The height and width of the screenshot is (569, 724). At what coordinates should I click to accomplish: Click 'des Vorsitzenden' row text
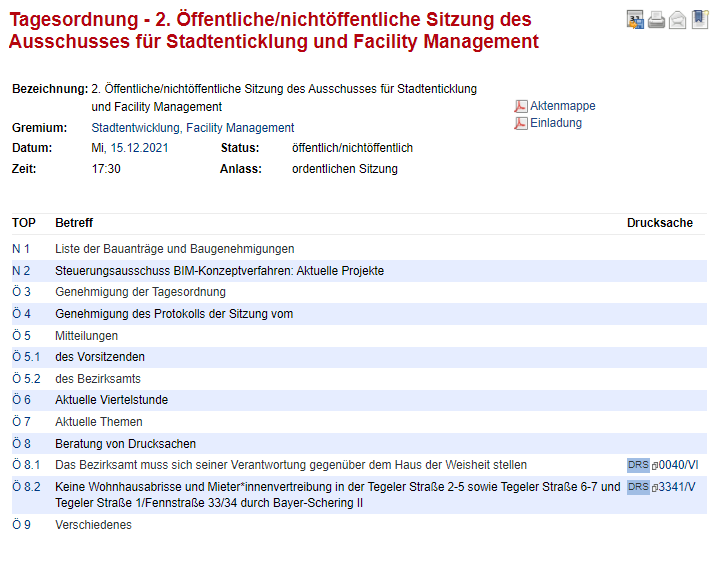(100, 357)
